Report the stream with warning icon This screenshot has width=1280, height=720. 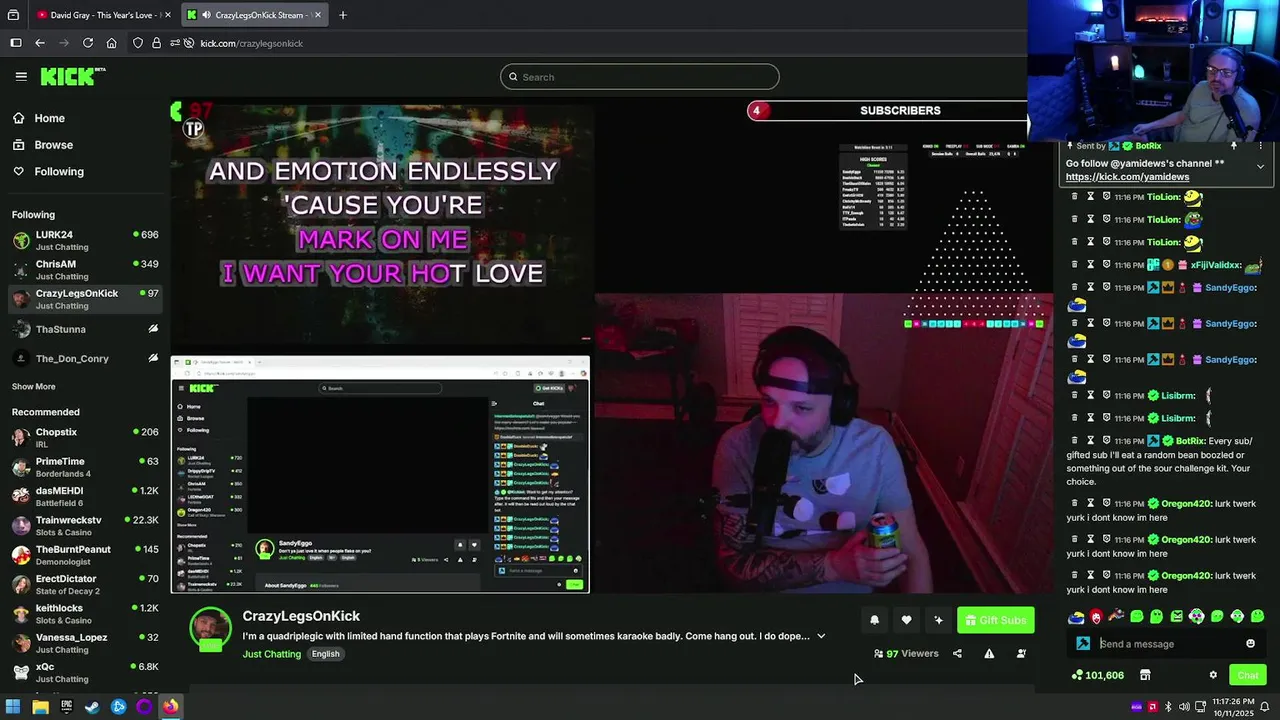coord(989,654)
